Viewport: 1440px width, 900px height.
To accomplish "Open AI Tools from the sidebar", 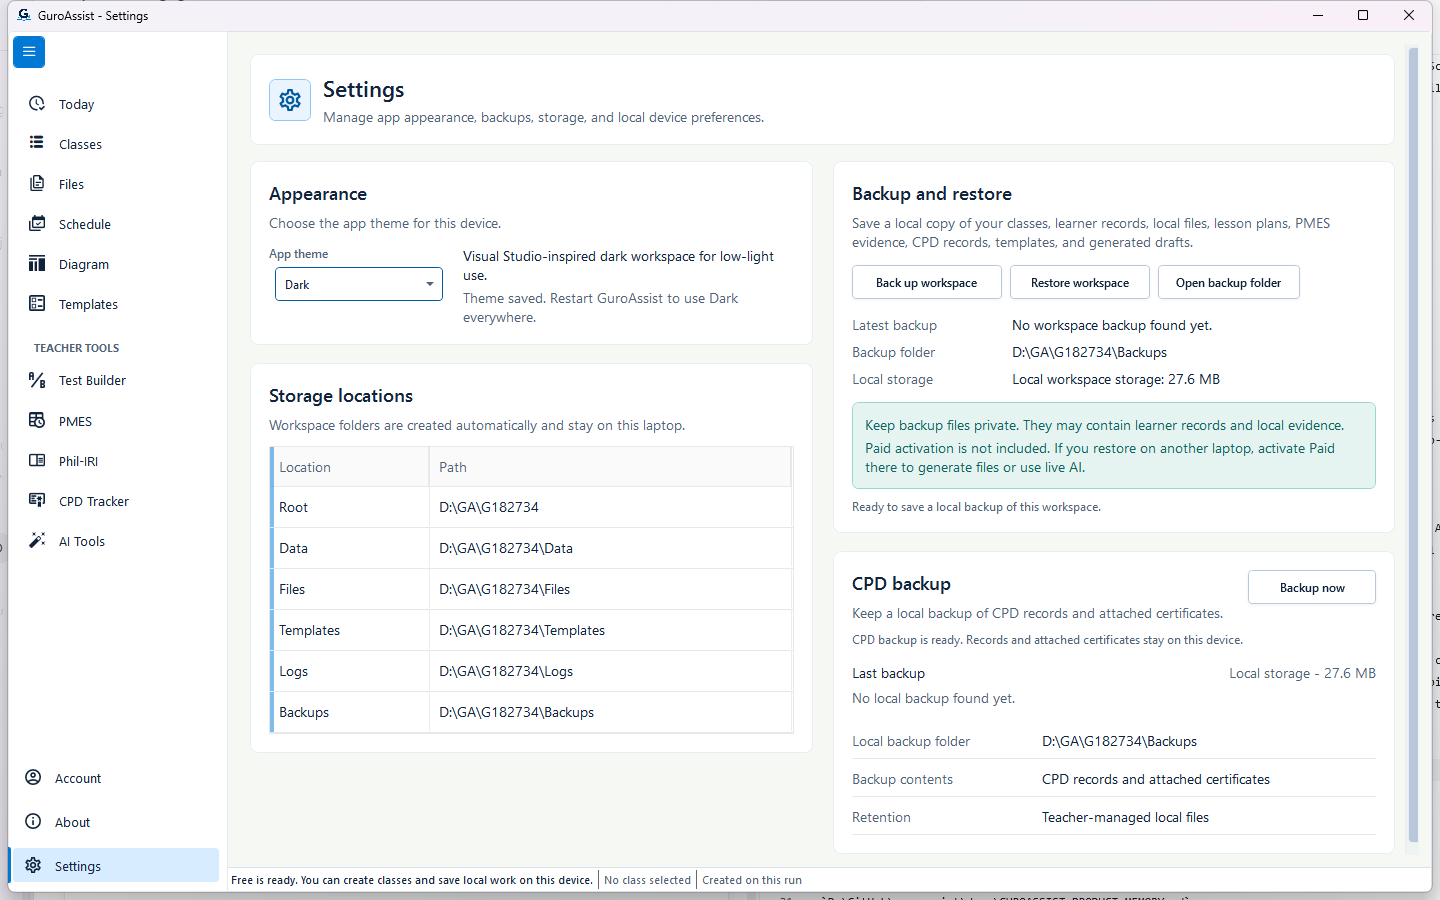I will pyautogui.click(x=115, y=541).
